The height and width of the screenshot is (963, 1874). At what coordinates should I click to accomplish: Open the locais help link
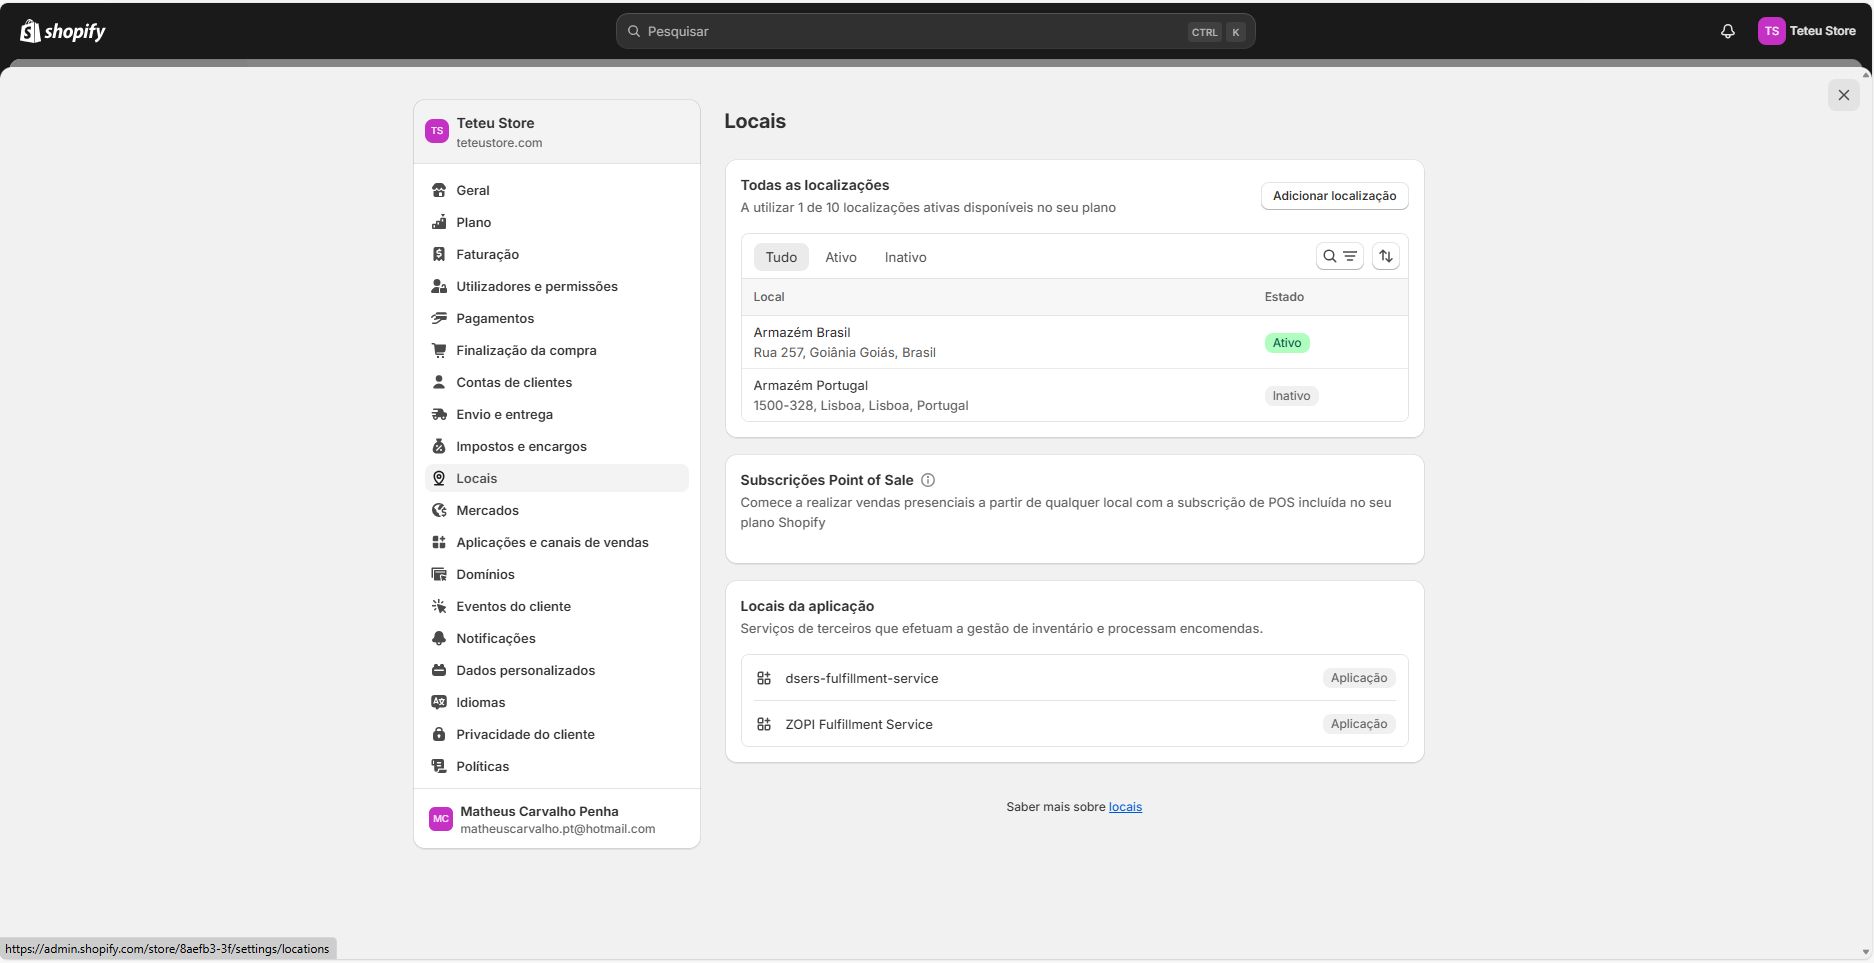(x=1125, y=807)
